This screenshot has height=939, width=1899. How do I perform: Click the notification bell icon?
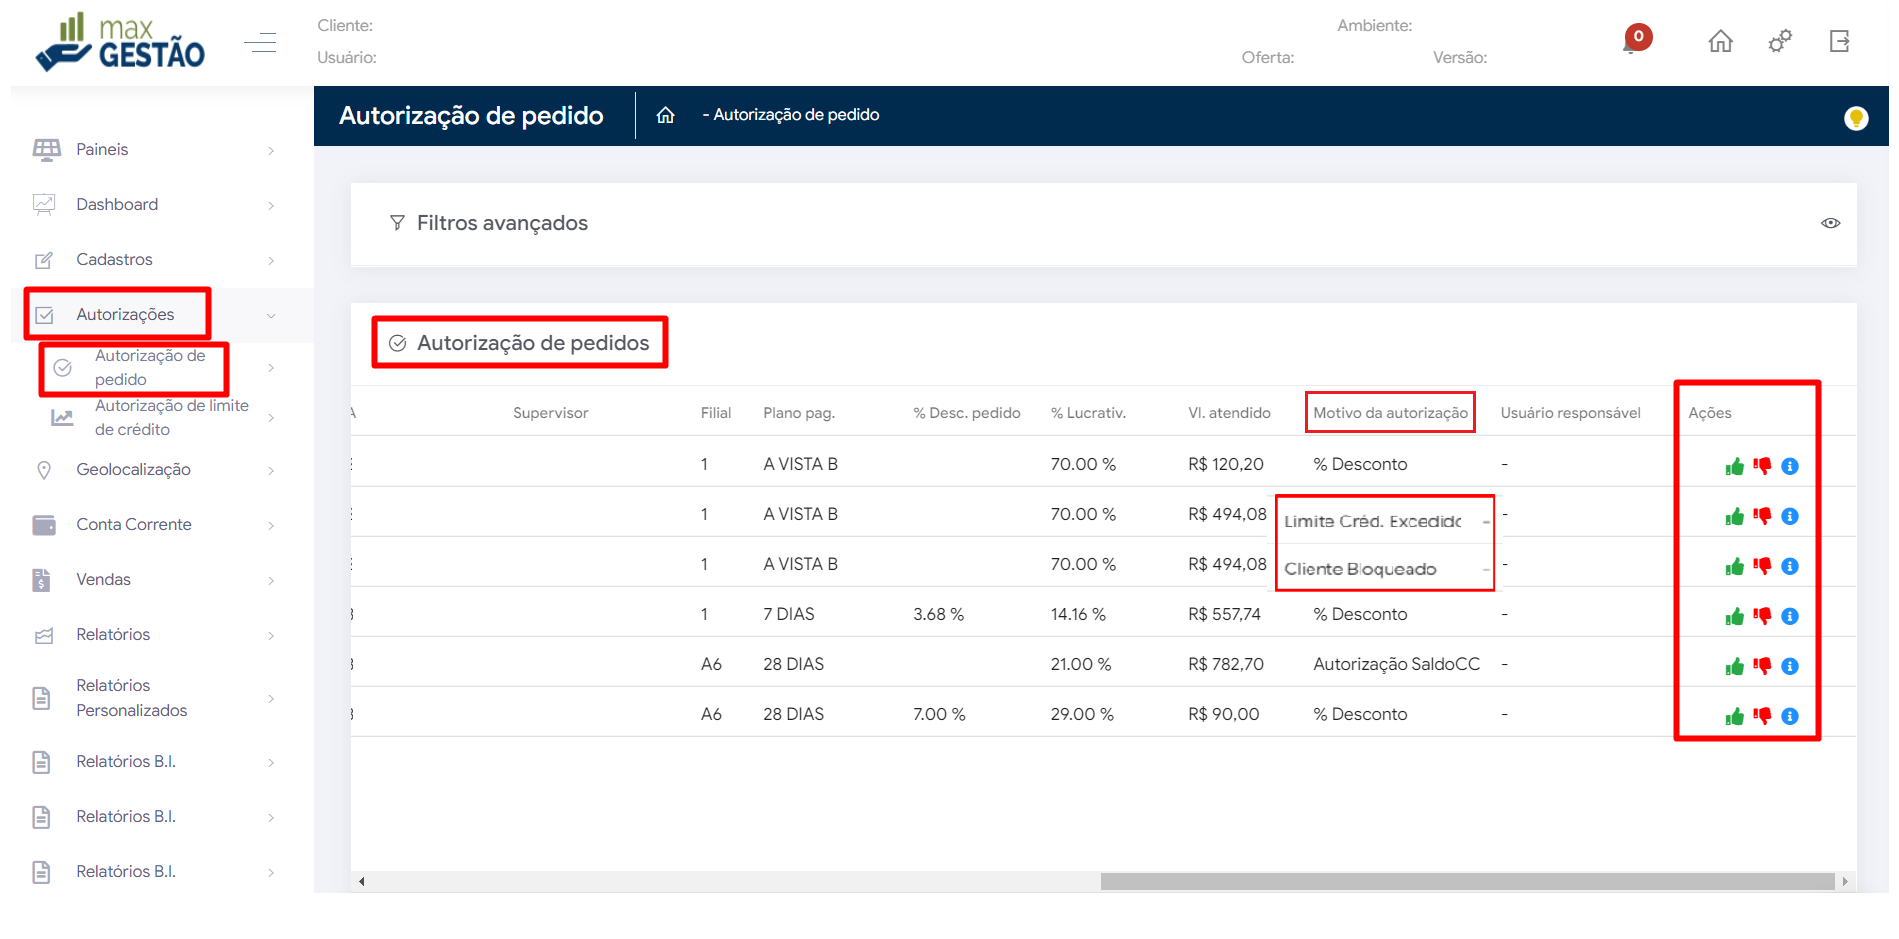pos(1633,42)
